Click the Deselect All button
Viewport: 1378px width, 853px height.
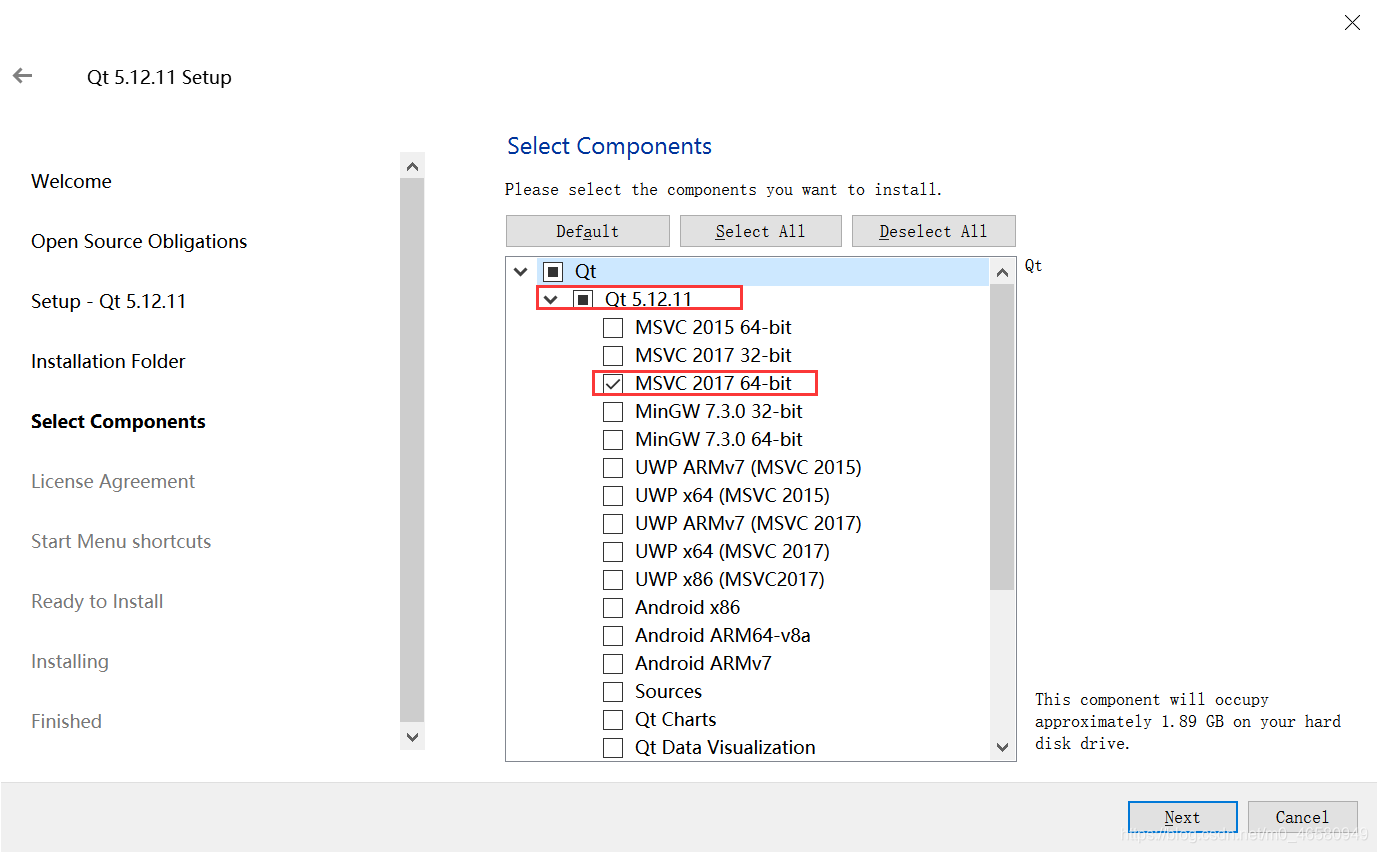pos(934,231)
